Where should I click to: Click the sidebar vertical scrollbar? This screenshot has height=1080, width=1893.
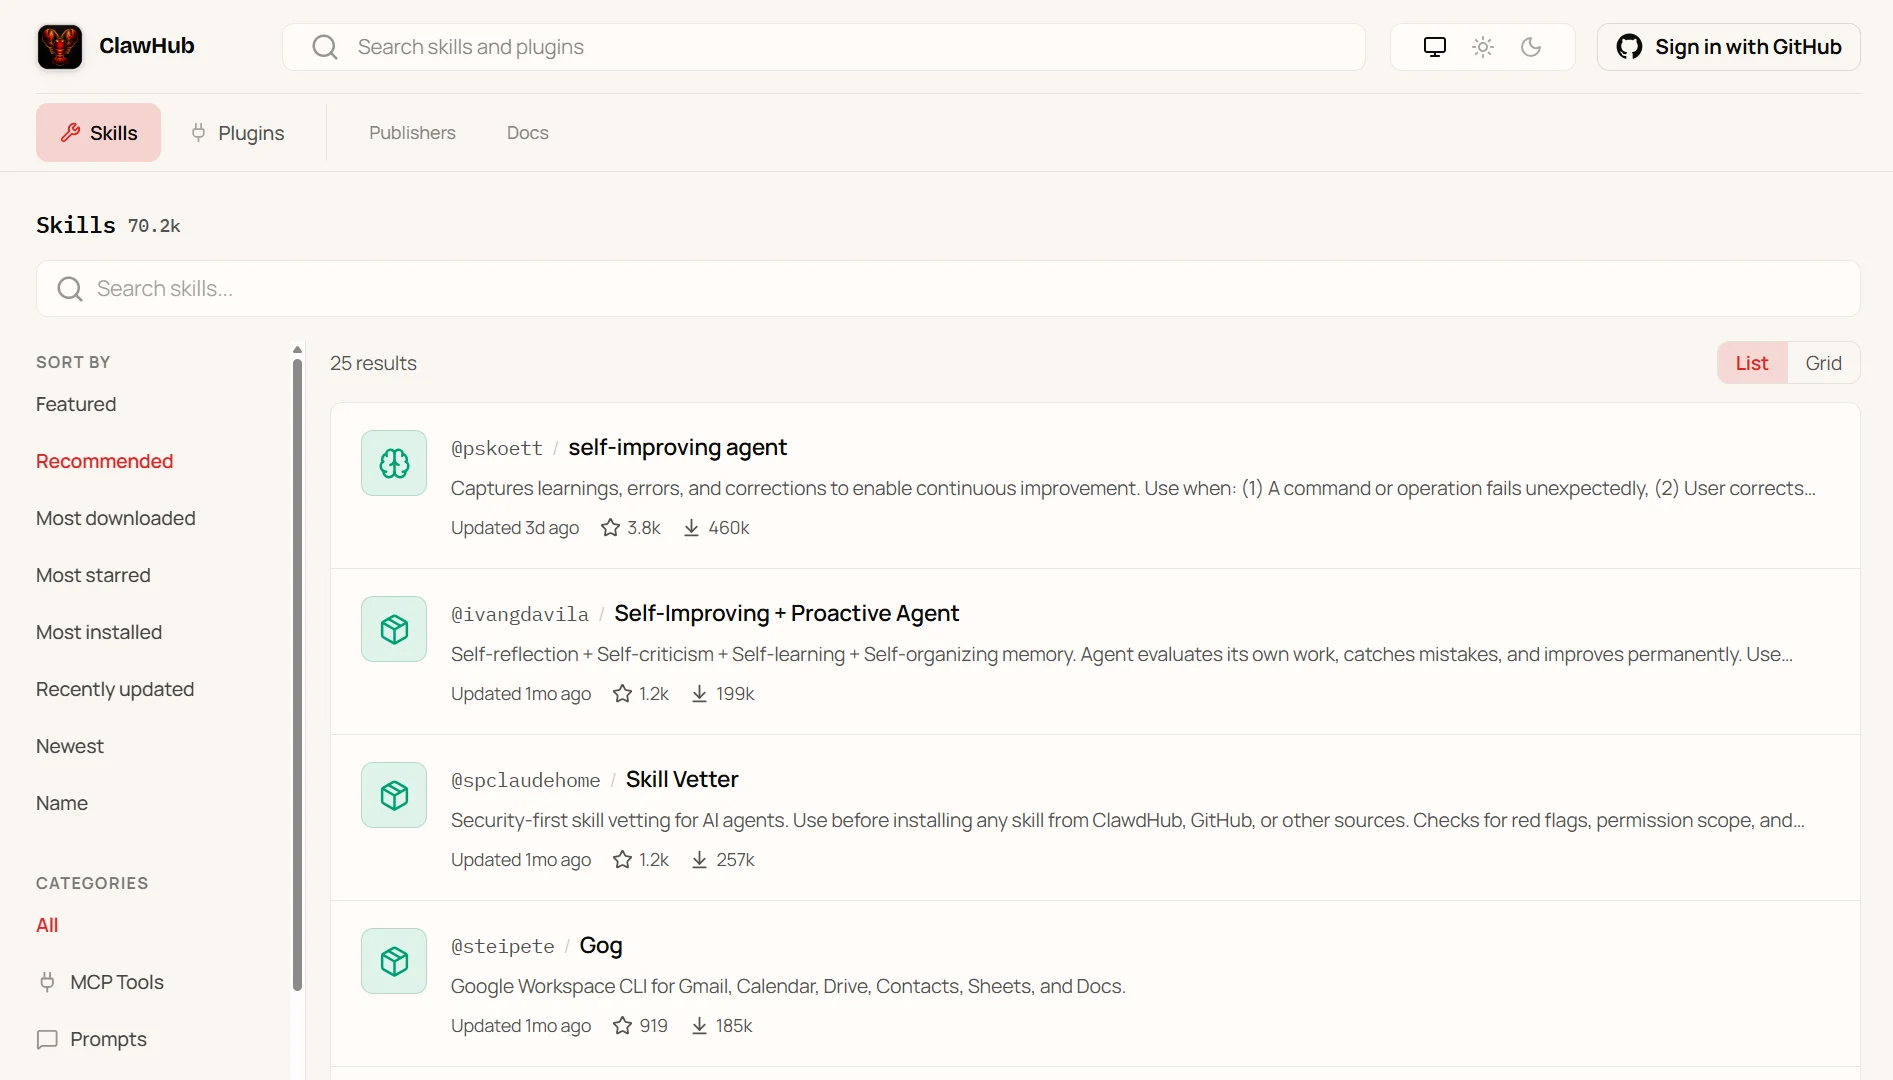297,675
